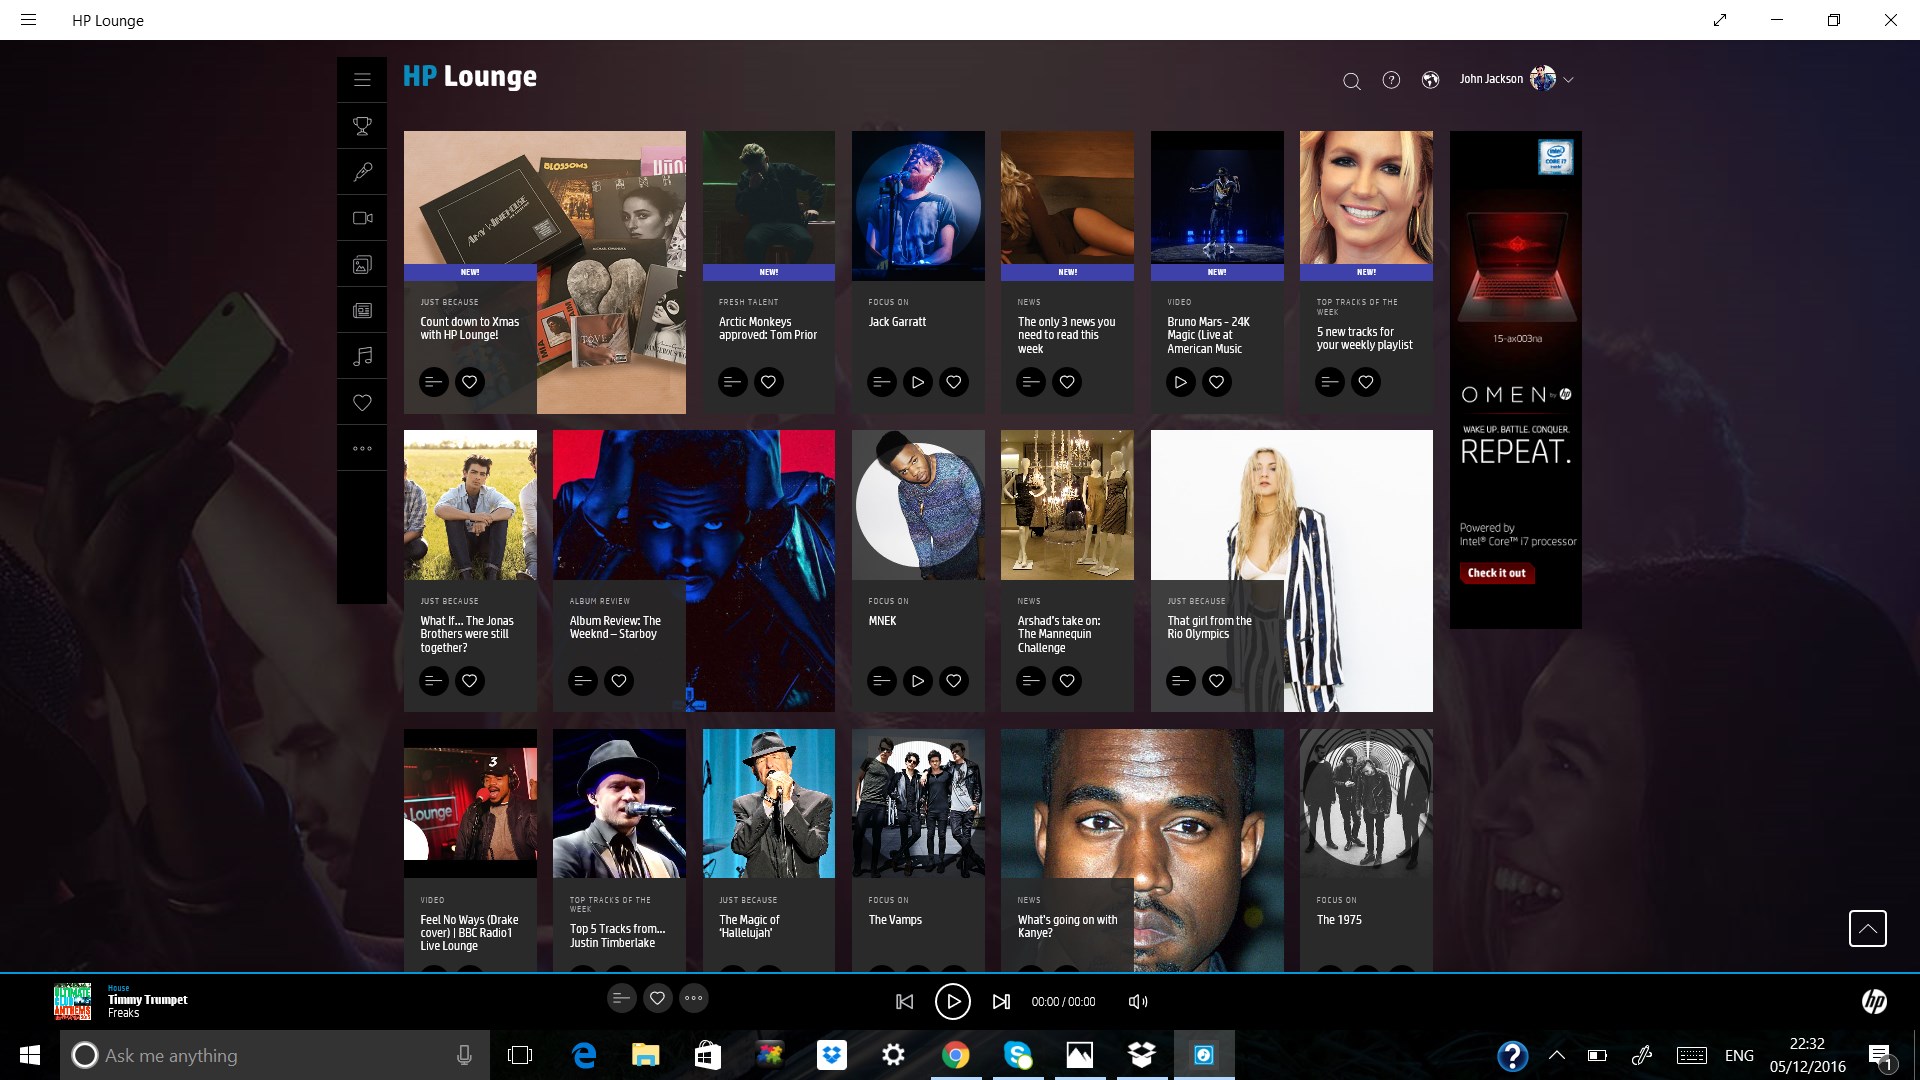Screen dimensions: 1920x1080
Task: Open queue menu on Jack Garratt card
Action: pos(881,382)
